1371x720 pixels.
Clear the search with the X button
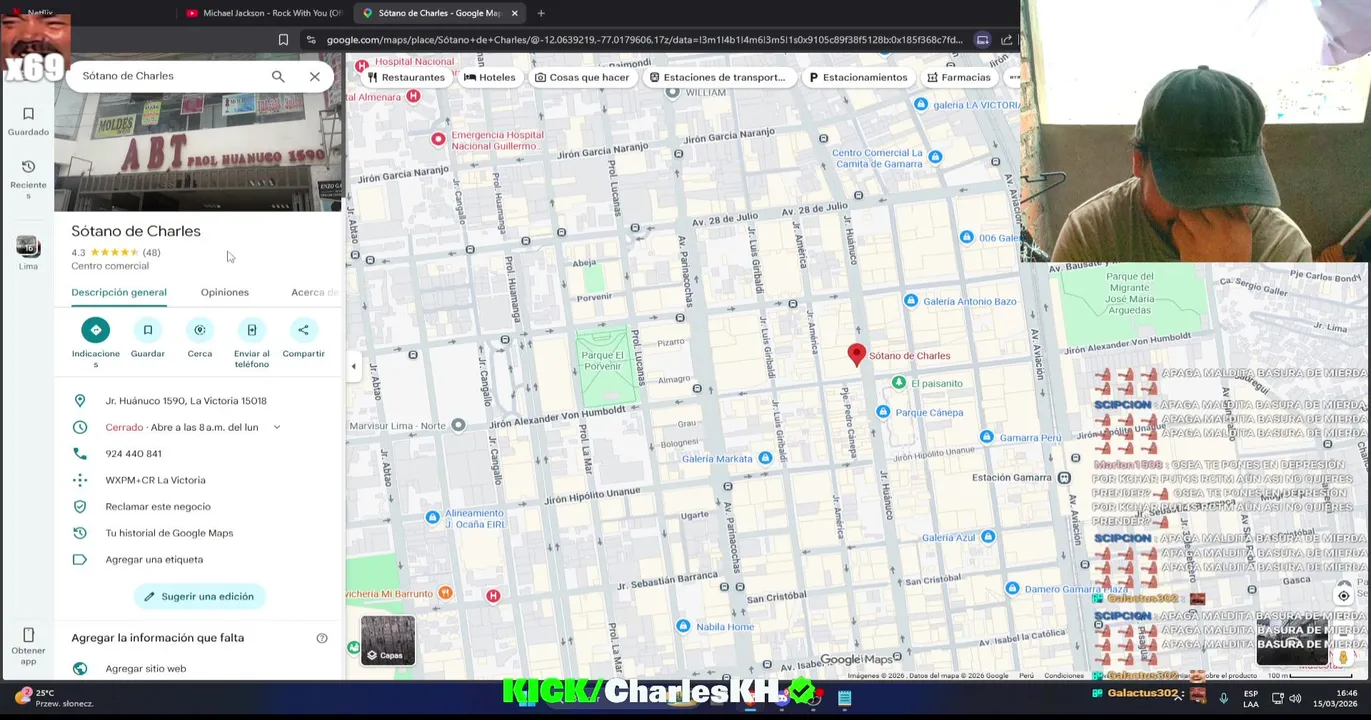pos(315,76)
